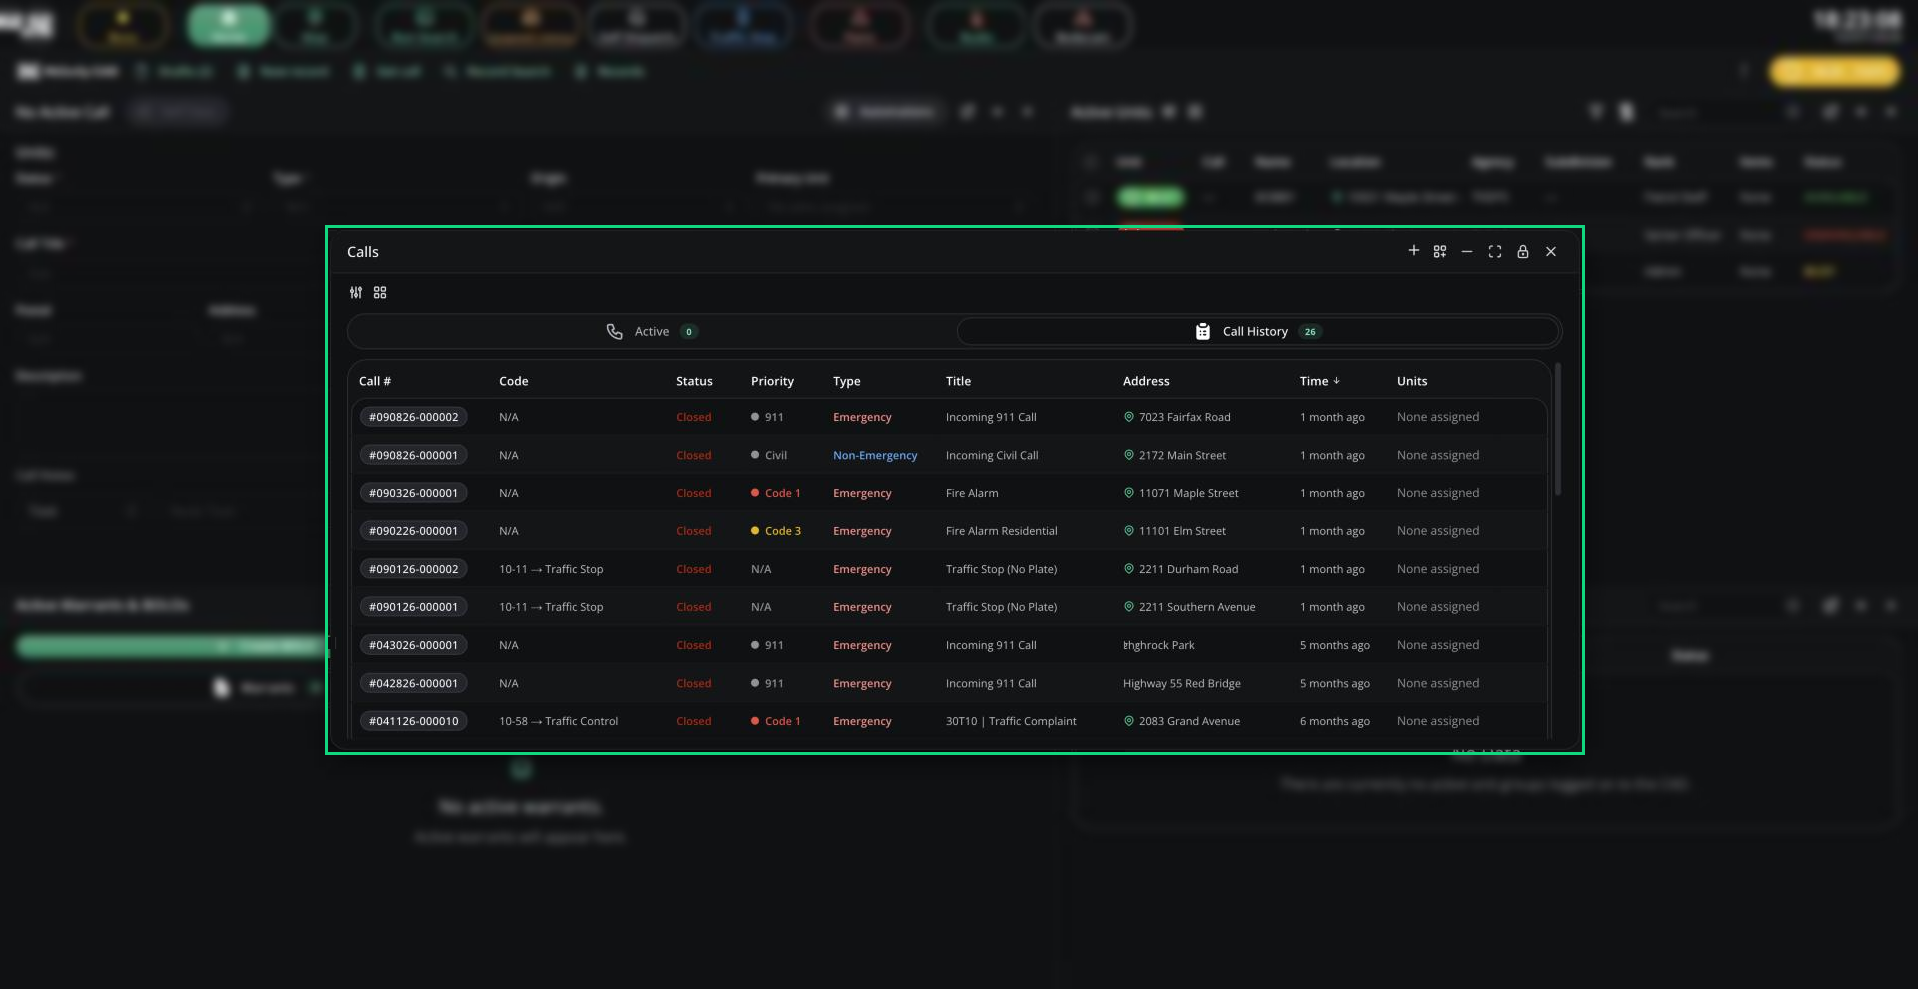Click the Active tab phone icon

click(614, 332)
